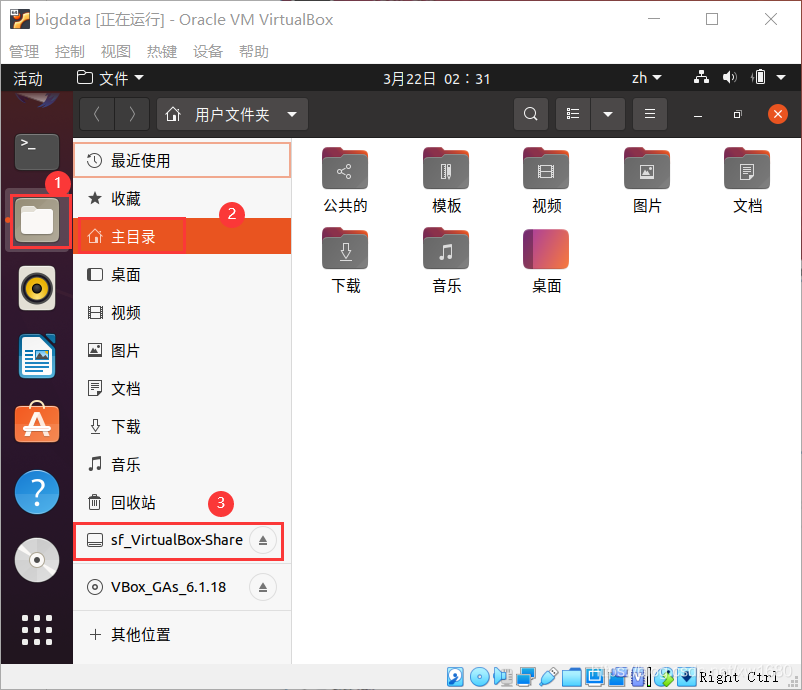Click VirtualBox network status icon
802x690 pixels.
tap(525, 677)
